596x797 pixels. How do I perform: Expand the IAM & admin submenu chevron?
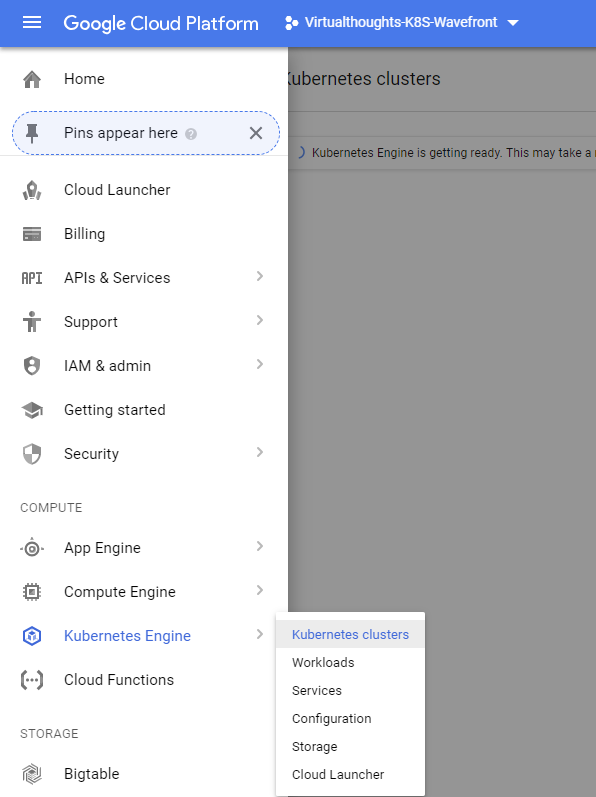click(260, 364)
